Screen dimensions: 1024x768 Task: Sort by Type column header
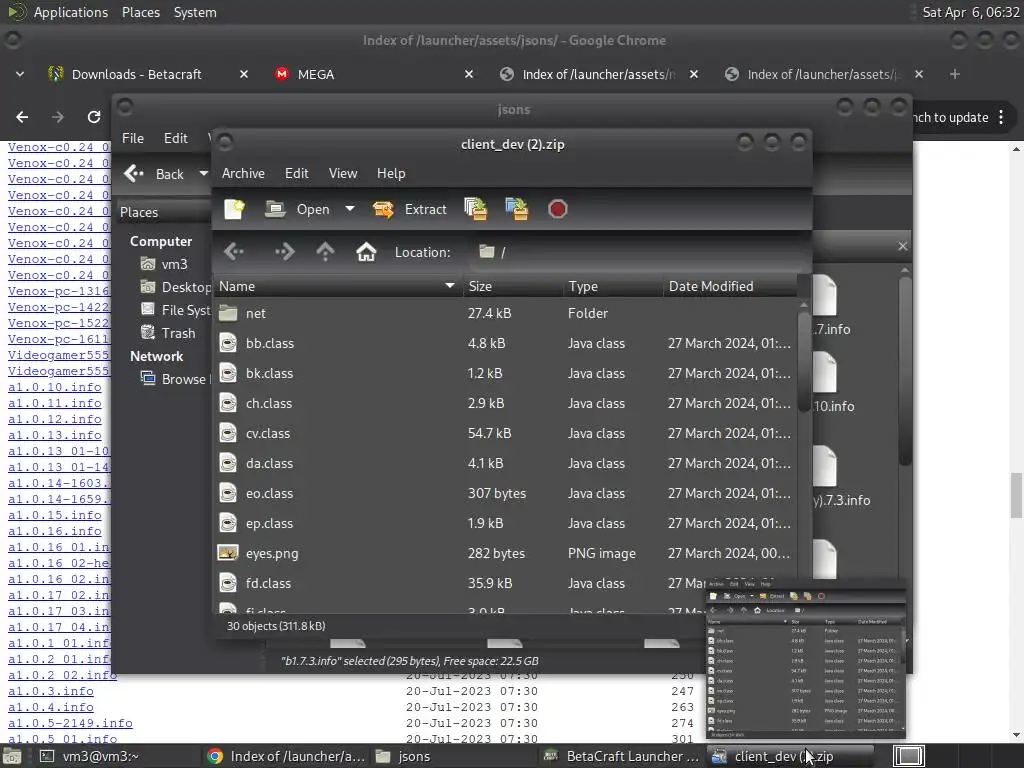(613, 286)
